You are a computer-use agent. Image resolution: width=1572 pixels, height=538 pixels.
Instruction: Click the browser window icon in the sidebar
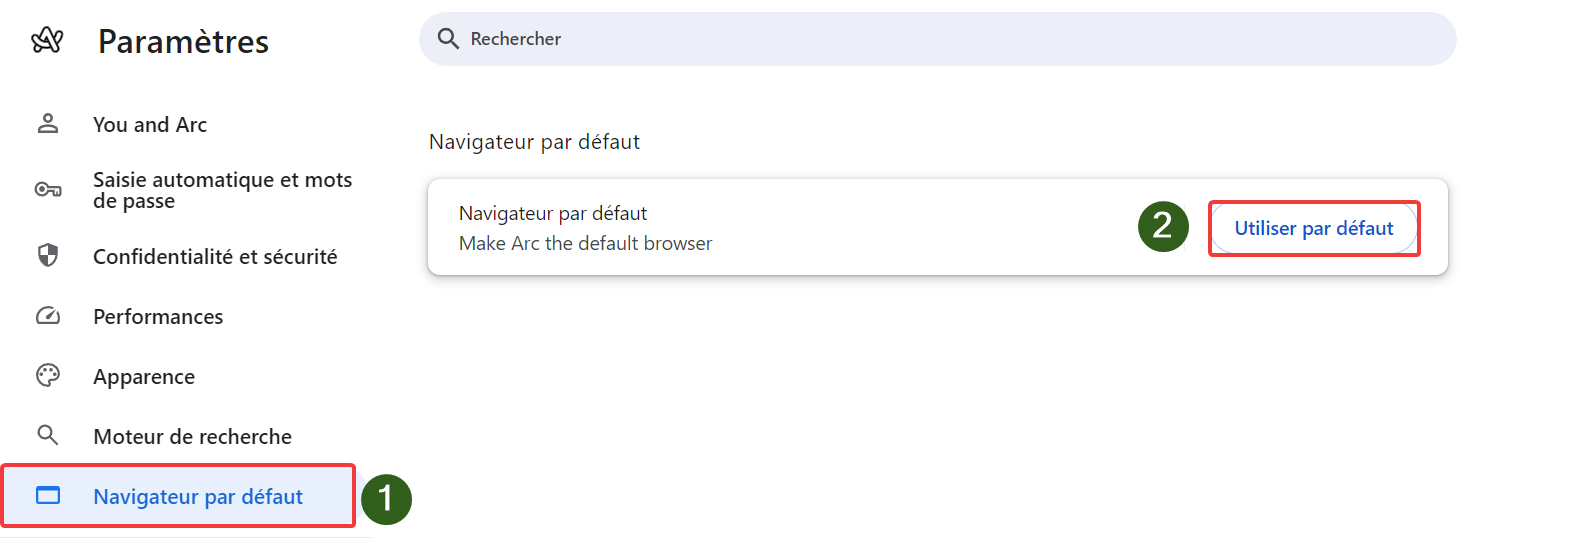point(48,496)
